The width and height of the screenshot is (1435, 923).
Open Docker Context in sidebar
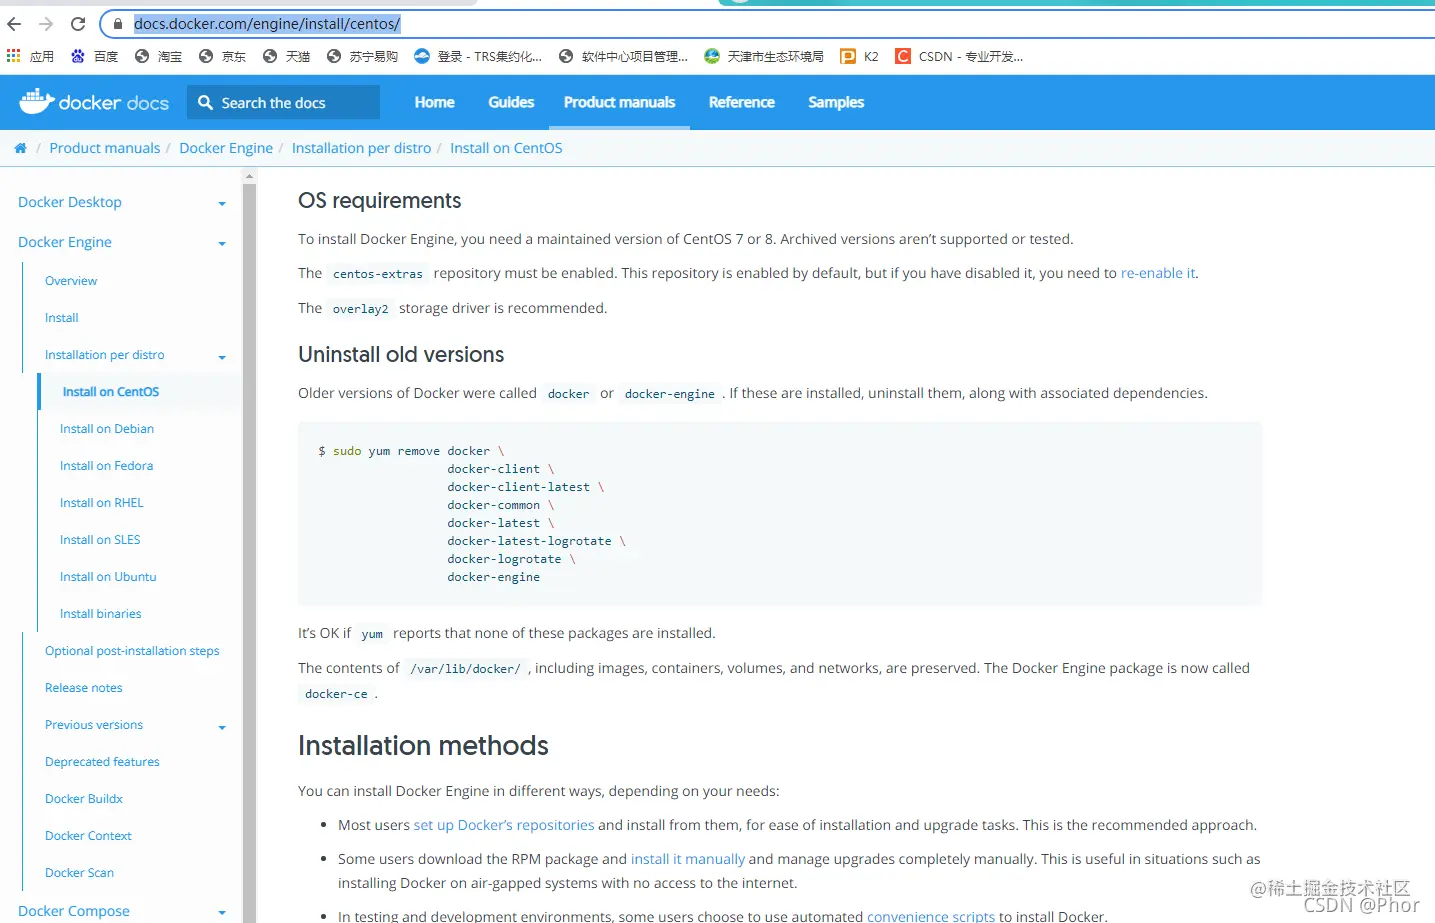click(x=88, y=836)
